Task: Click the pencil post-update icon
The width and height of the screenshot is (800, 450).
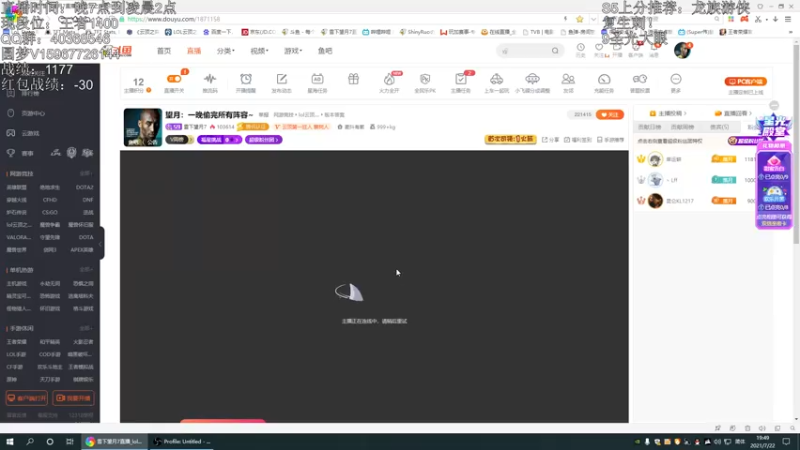Action: point(282,79)
